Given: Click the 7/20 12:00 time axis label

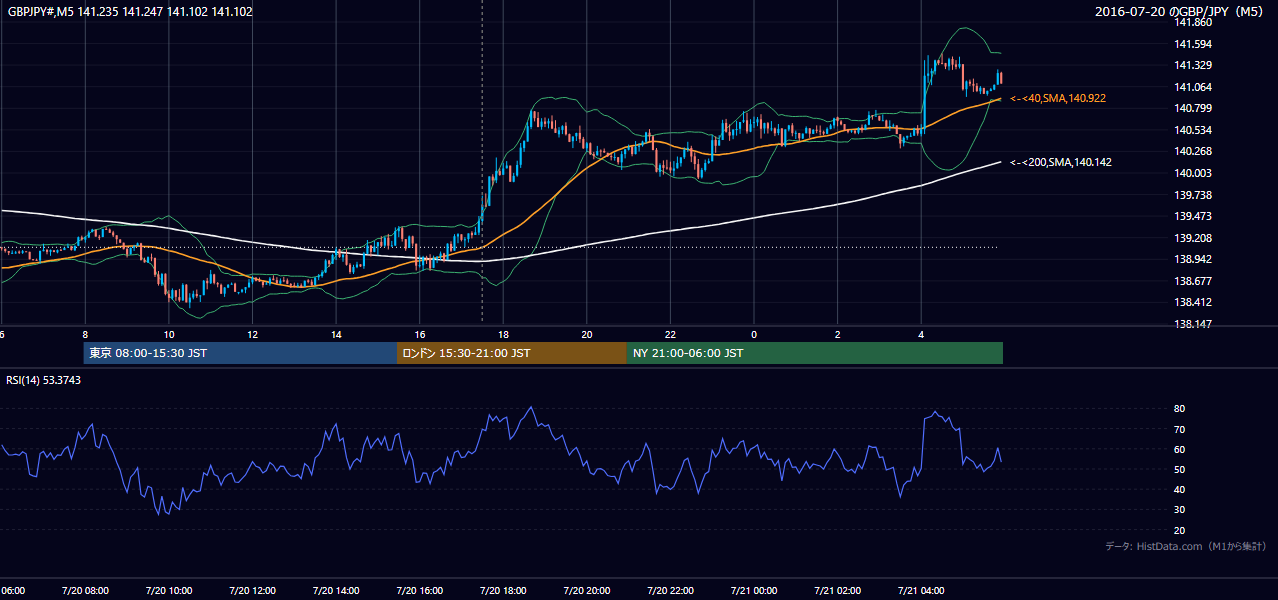Looking at the screenshot, I should point(252,590).
